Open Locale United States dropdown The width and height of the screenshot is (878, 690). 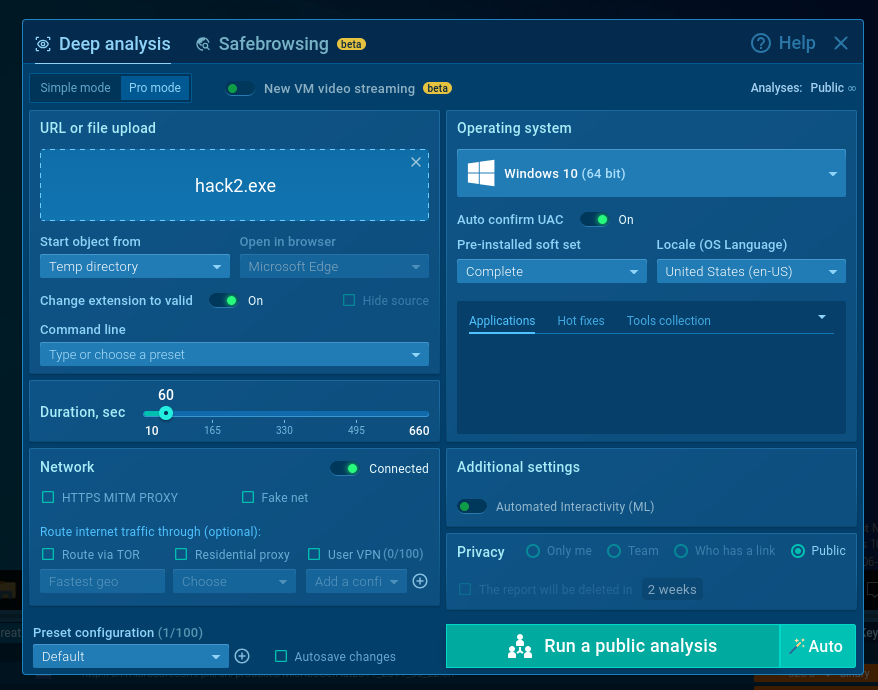tap(751, 272)
